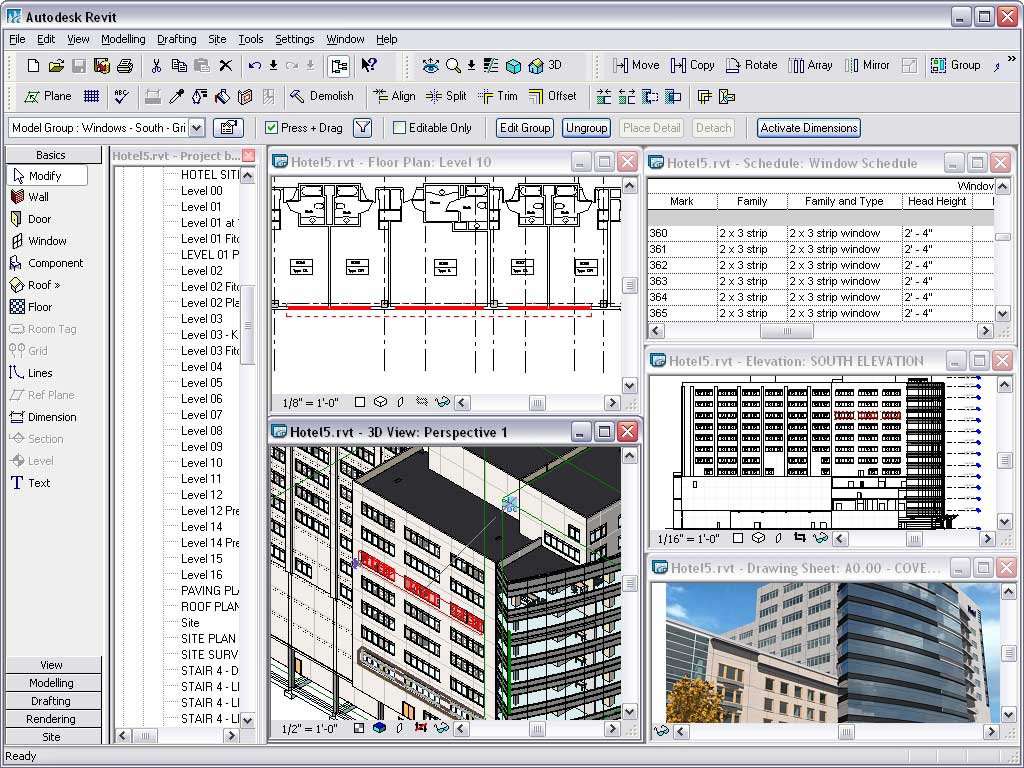The width and height of the screenshot is (1024, 768).
Task: Undo the last action
Action: coord(255,65)
